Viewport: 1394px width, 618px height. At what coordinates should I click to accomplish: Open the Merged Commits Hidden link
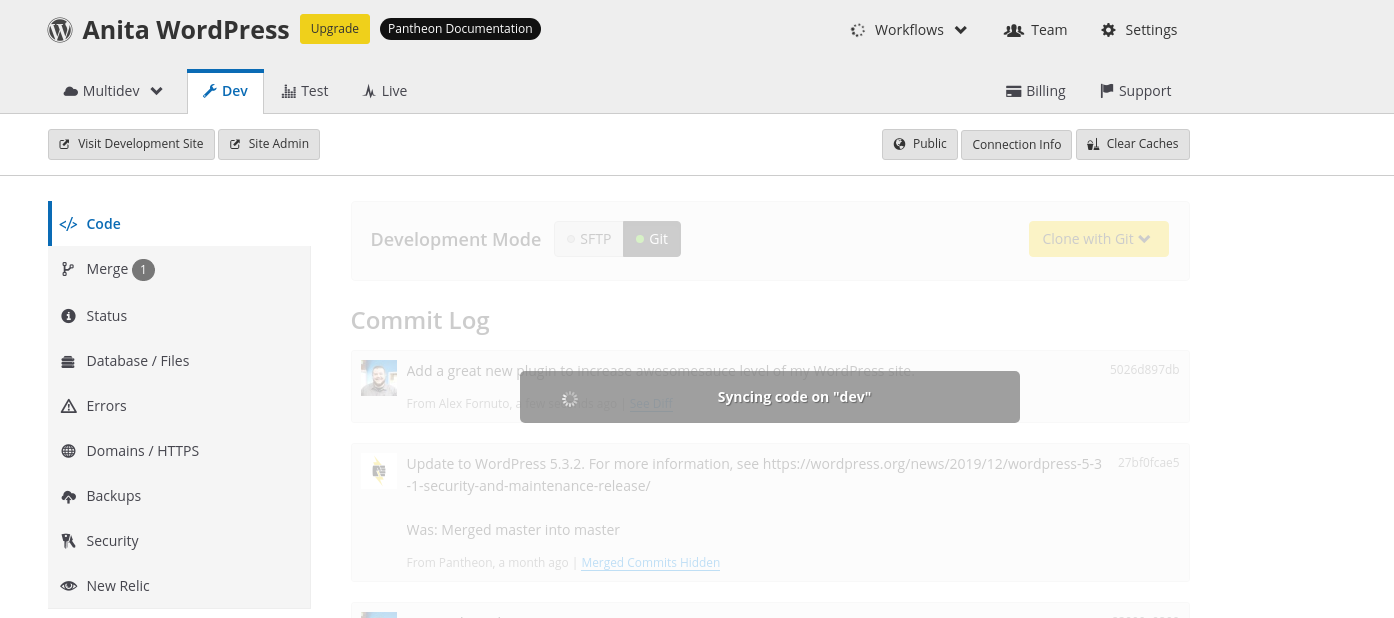click(650, 562)
